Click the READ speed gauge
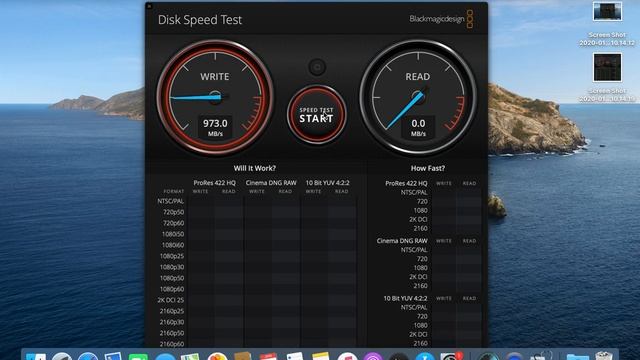 (418, 98)
